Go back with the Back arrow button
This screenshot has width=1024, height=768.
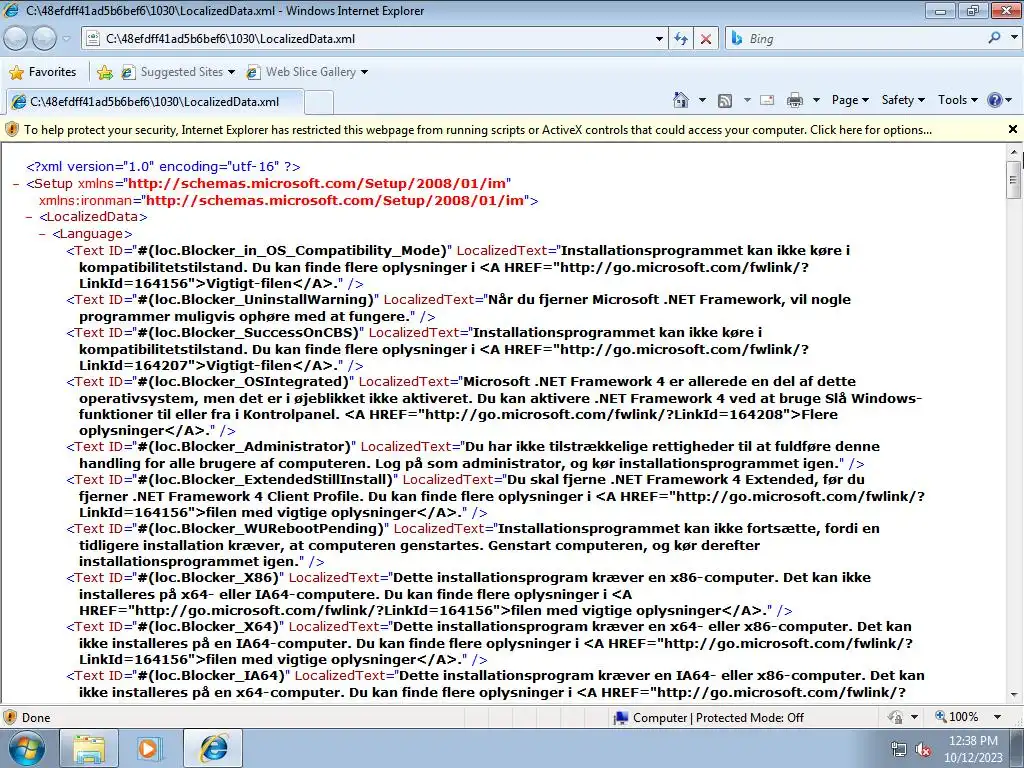point(16,39)
